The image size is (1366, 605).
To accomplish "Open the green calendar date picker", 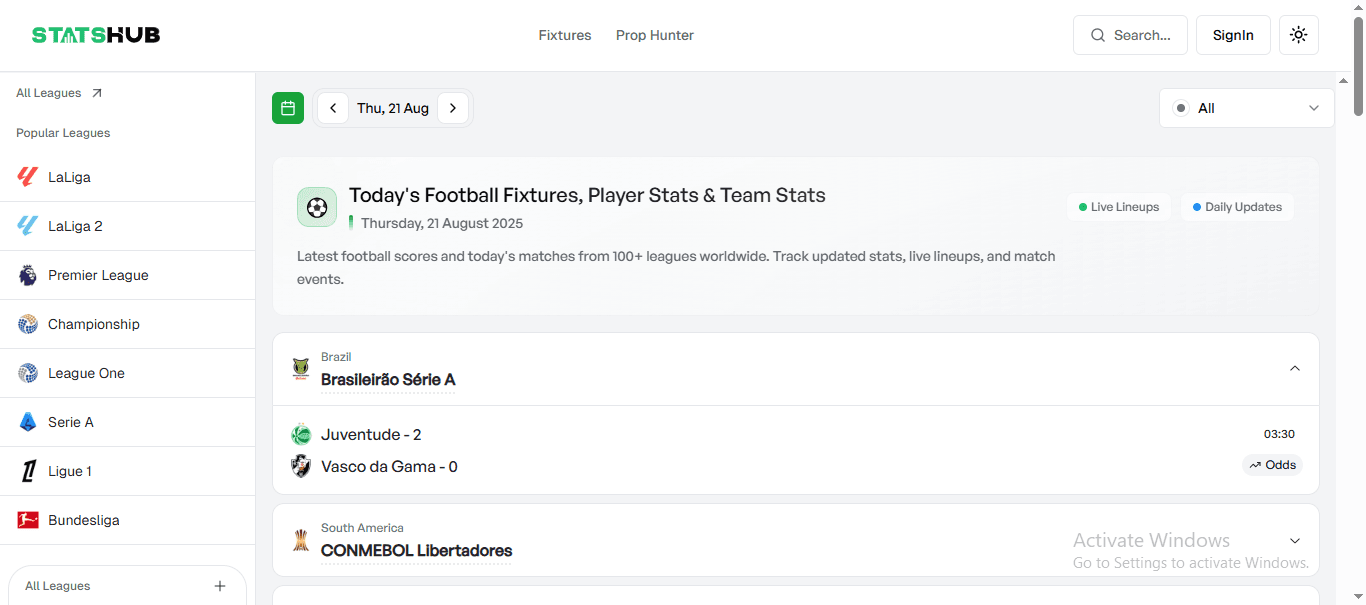I will [288, 108].
